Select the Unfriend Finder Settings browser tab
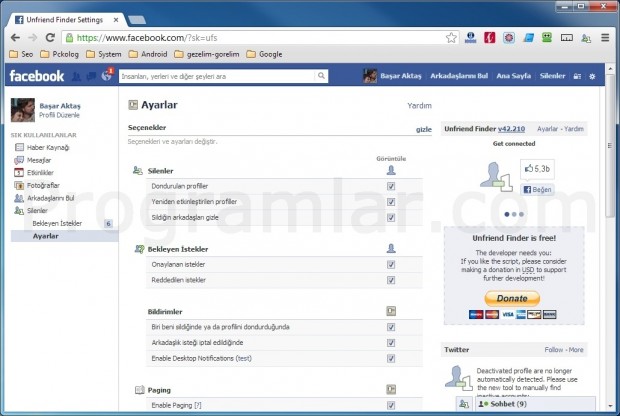Screen dimensions: 620x416 pyautogui.click(x=65, y=20)
